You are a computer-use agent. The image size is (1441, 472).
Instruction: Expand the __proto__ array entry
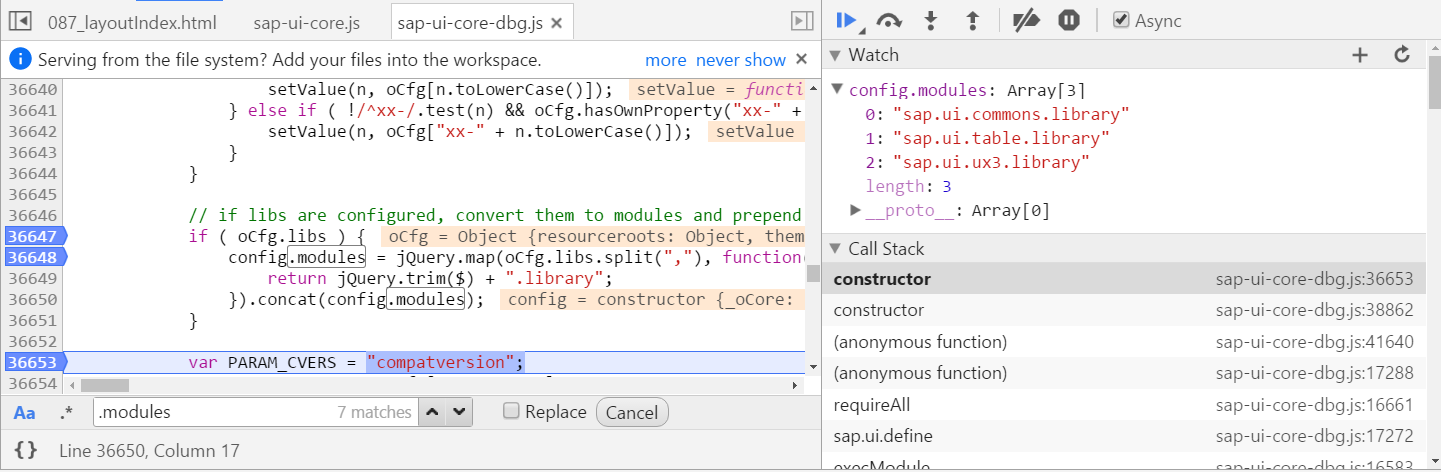855,210
